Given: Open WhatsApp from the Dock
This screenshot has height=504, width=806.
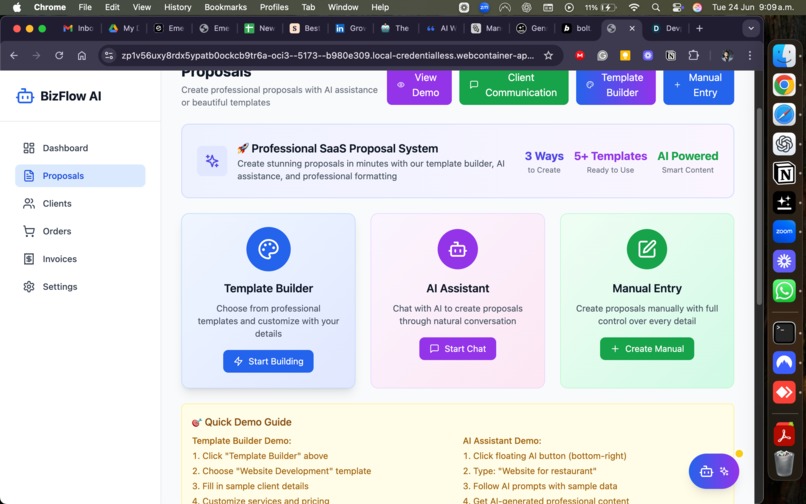Looking at the screenshot, I should coord(784,291).
